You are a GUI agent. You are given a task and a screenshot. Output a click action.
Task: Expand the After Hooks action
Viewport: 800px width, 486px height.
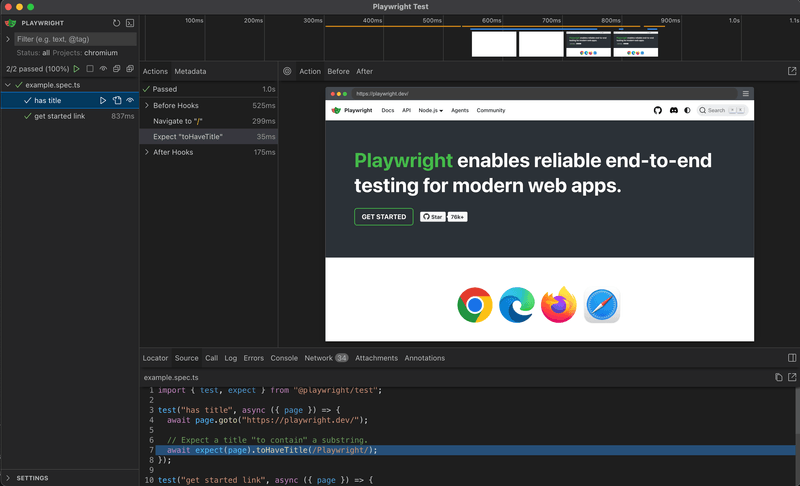147,152
